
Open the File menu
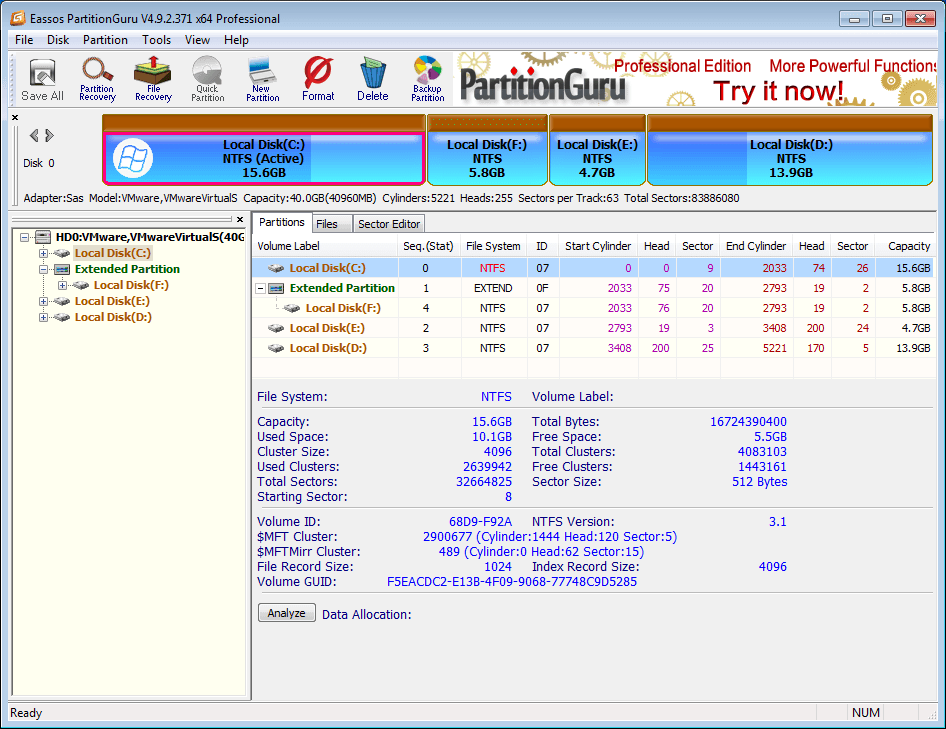(x=24, y=40)
